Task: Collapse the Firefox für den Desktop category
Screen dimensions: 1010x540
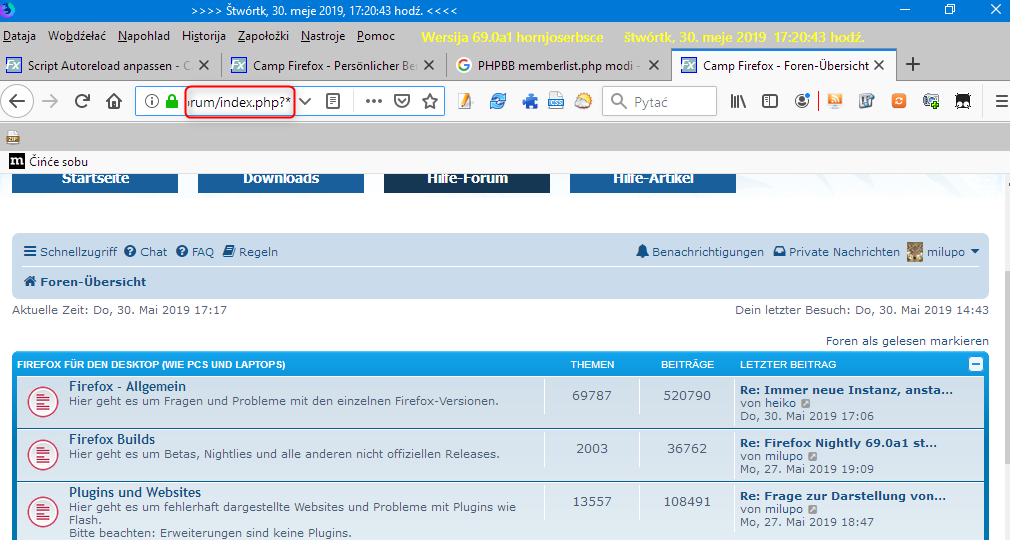Action: pyautogui.click(x=975, y=365)
